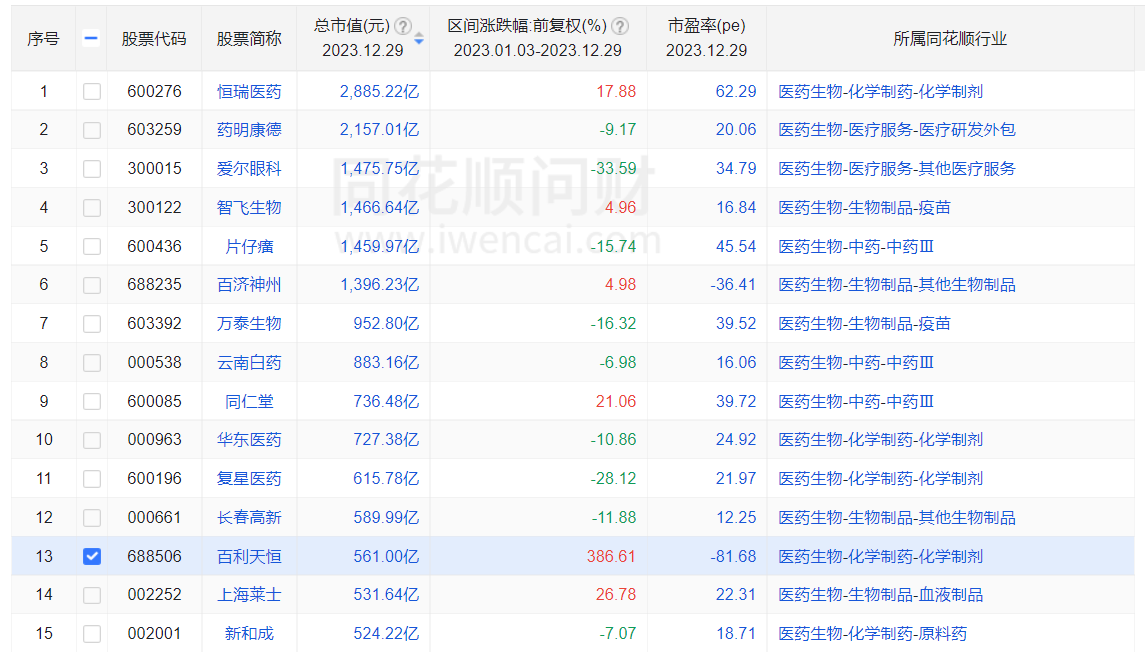Image resolution: width=1145 pixels, height=652 pixels.
Task: Open stock link 百济神州
Action: pos(249,285)
